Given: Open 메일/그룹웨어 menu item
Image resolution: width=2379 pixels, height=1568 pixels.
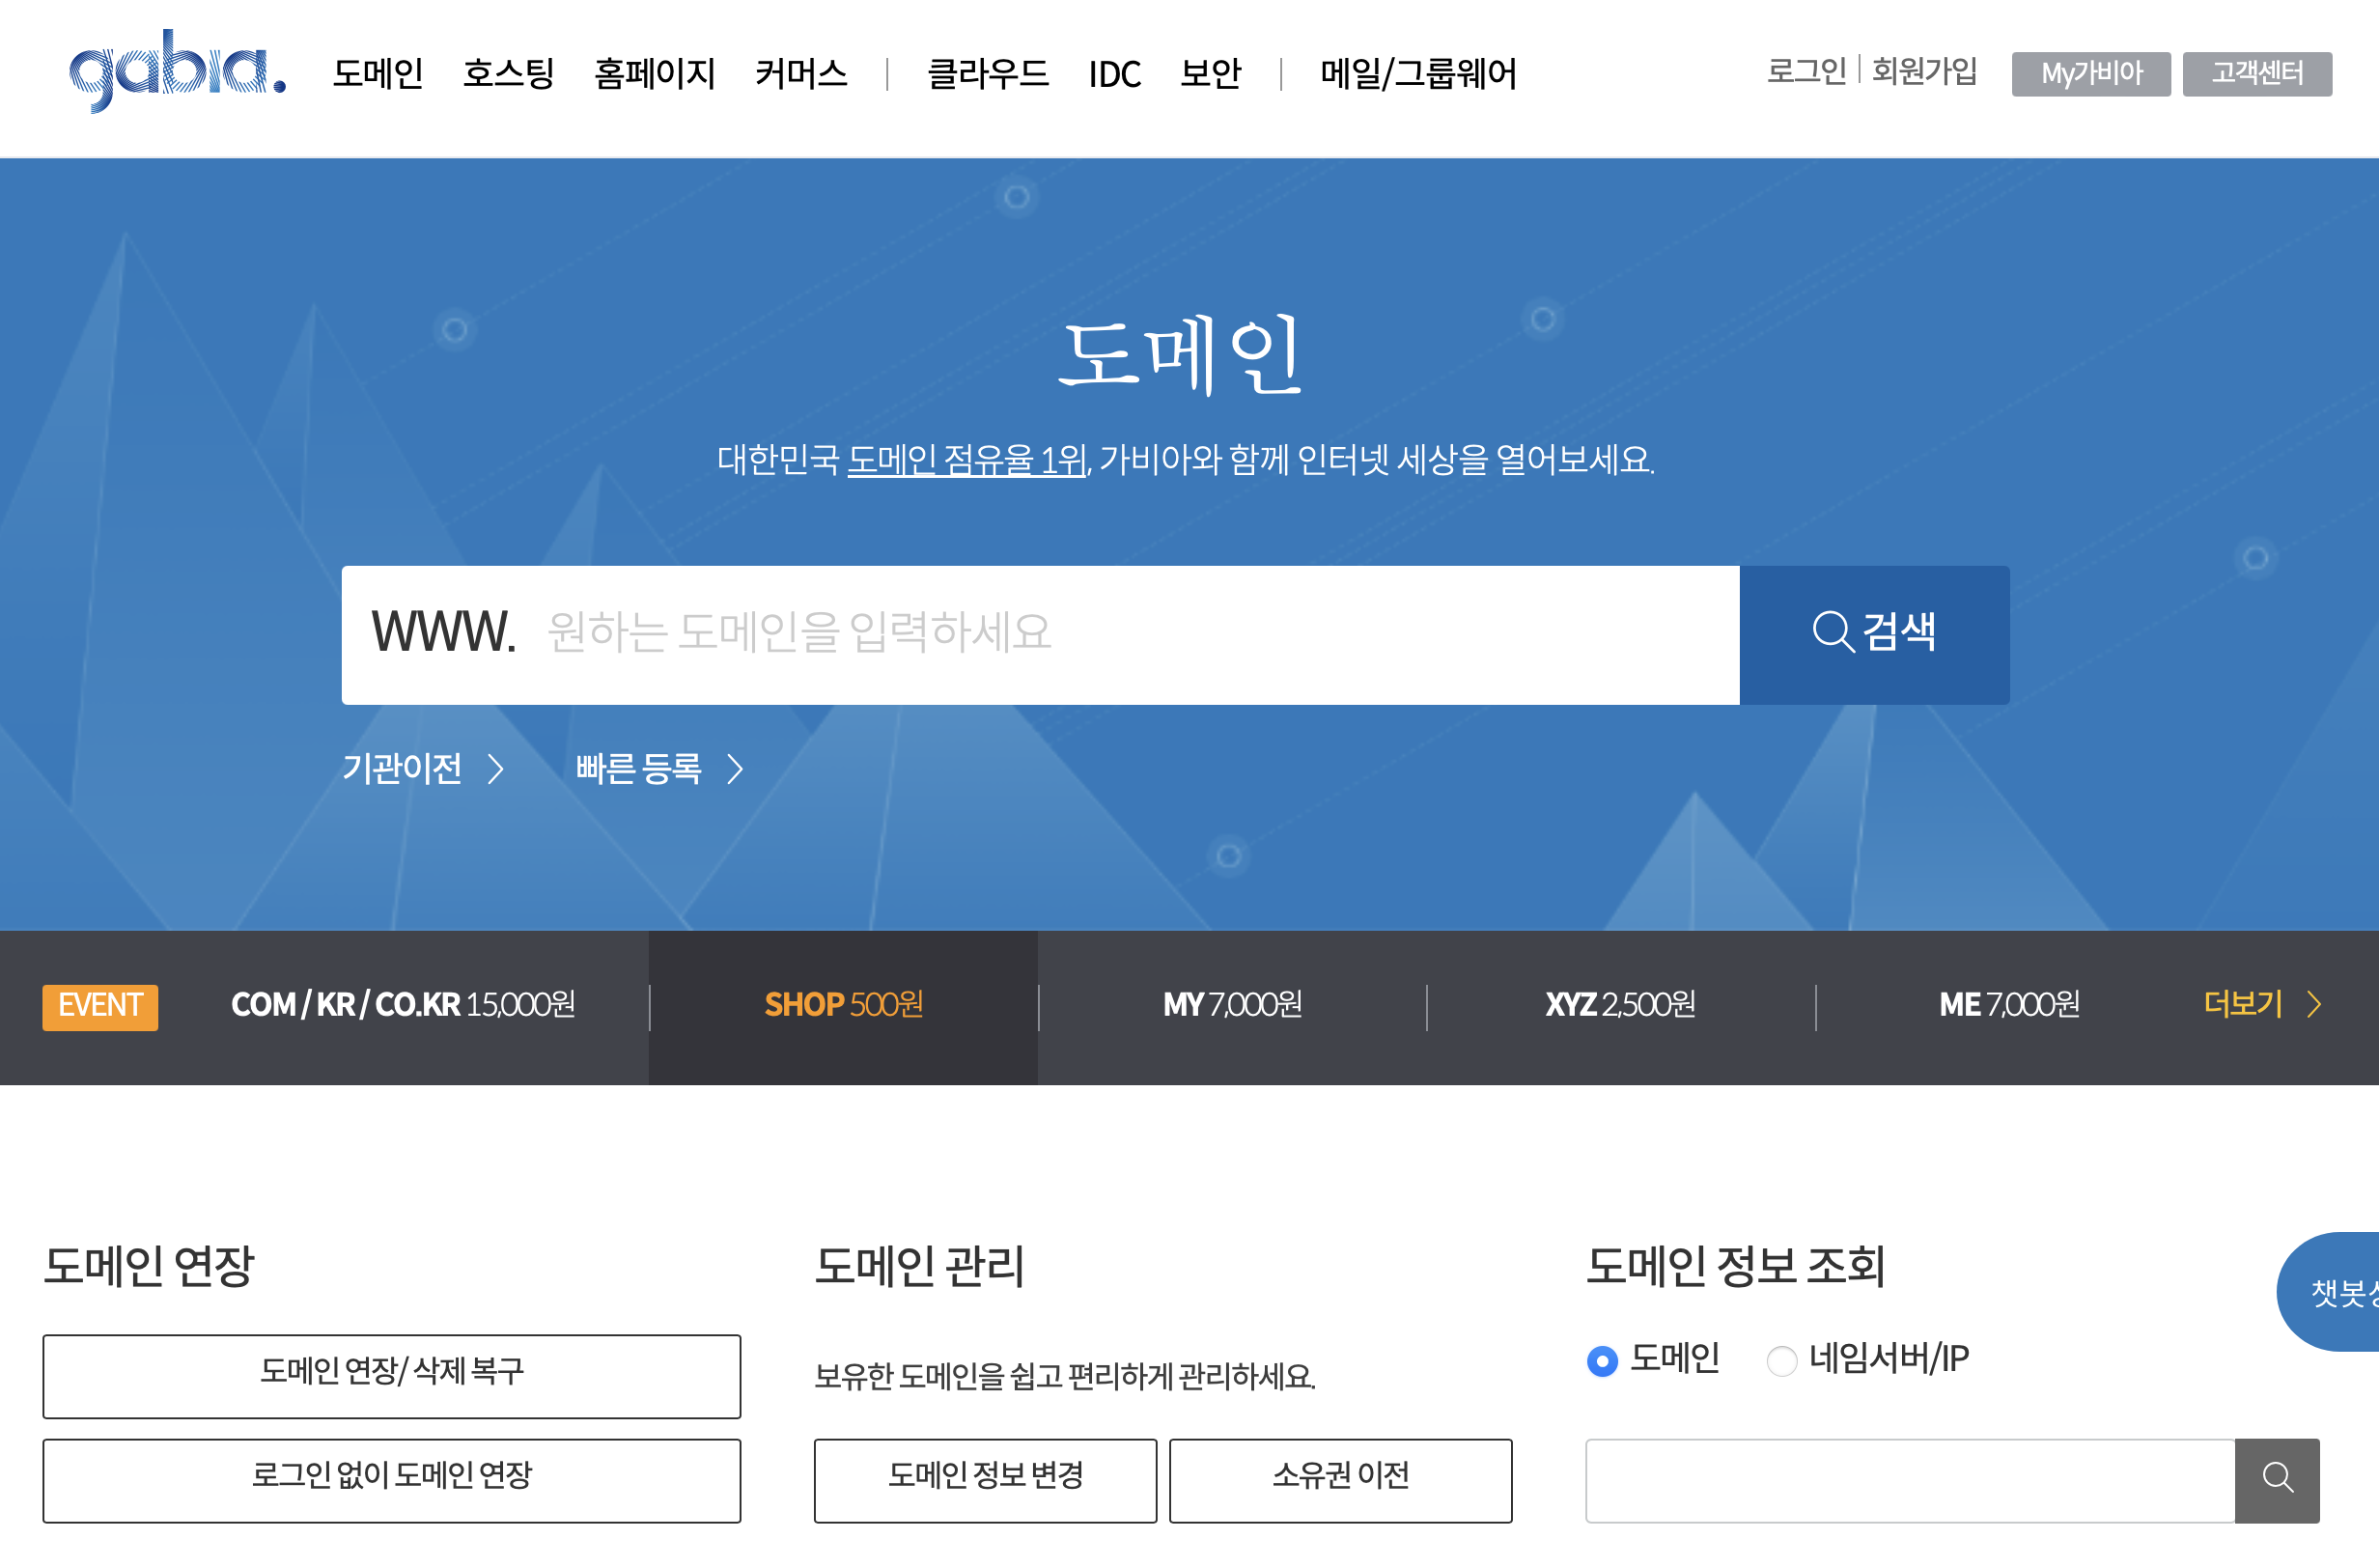Looking at the screenshot, I should (1417, 73).
